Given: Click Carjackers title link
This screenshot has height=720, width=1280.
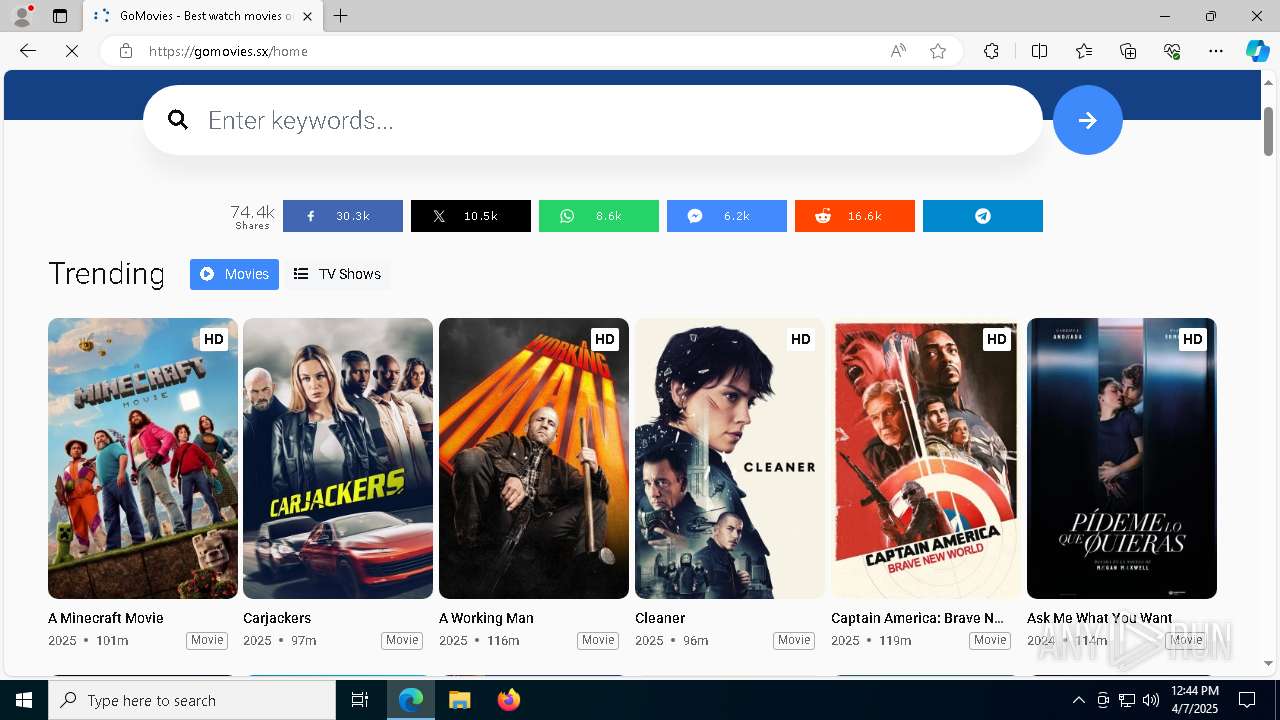Looking at the screenshot, I should [277, 618].
